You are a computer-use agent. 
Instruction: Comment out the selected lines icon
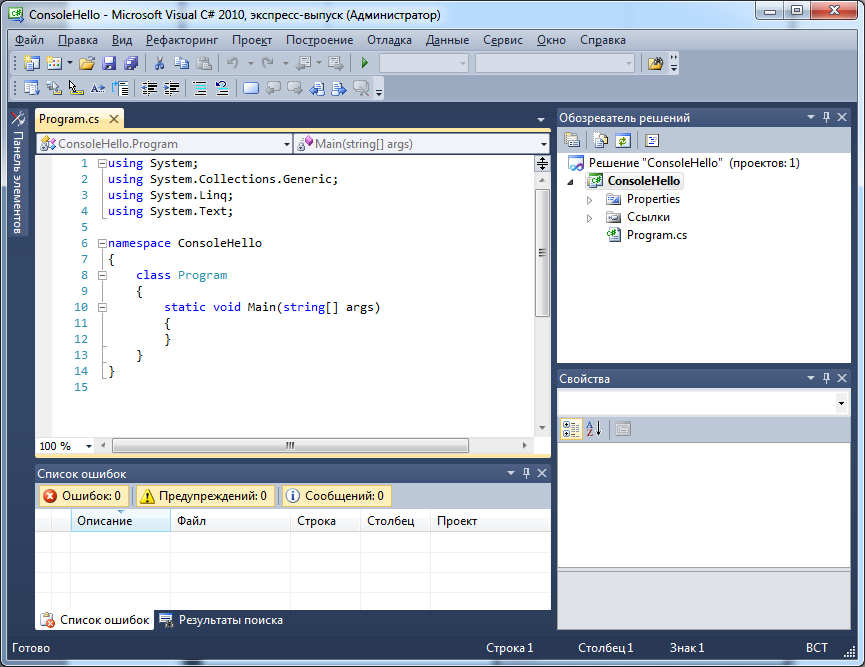pyautogui.click(x=200, y=88)
